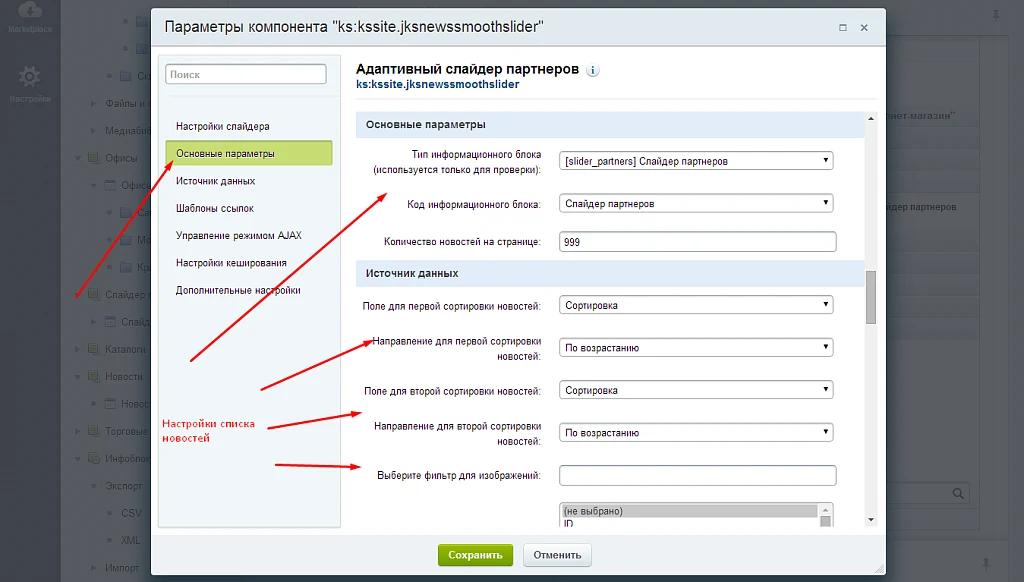Open Marketplace in the background admin sidebar
The width and height of the screenshot is (1024, 582).
point(30,18)
